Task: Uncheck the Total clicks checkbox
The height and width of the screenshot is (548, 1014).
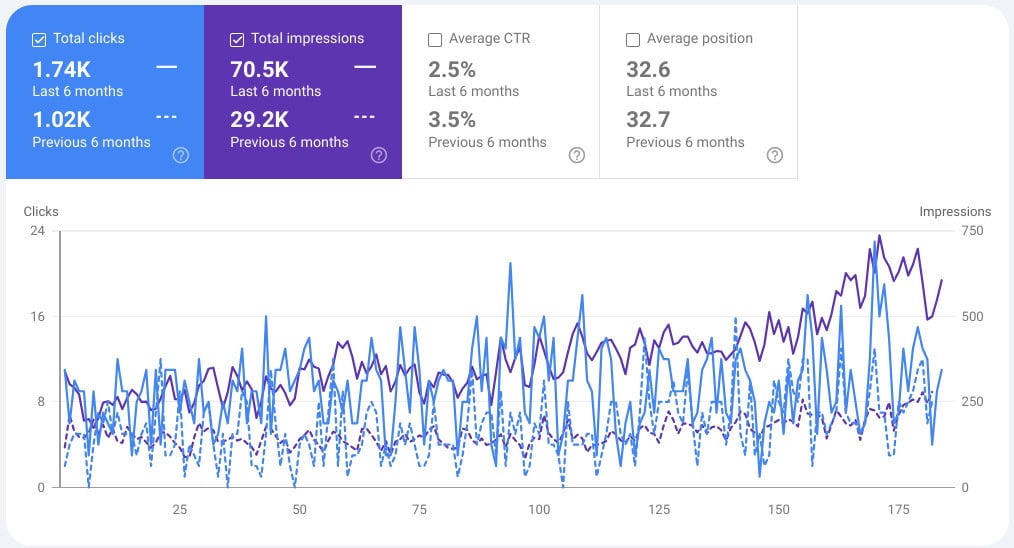Action: pos(39,39)
